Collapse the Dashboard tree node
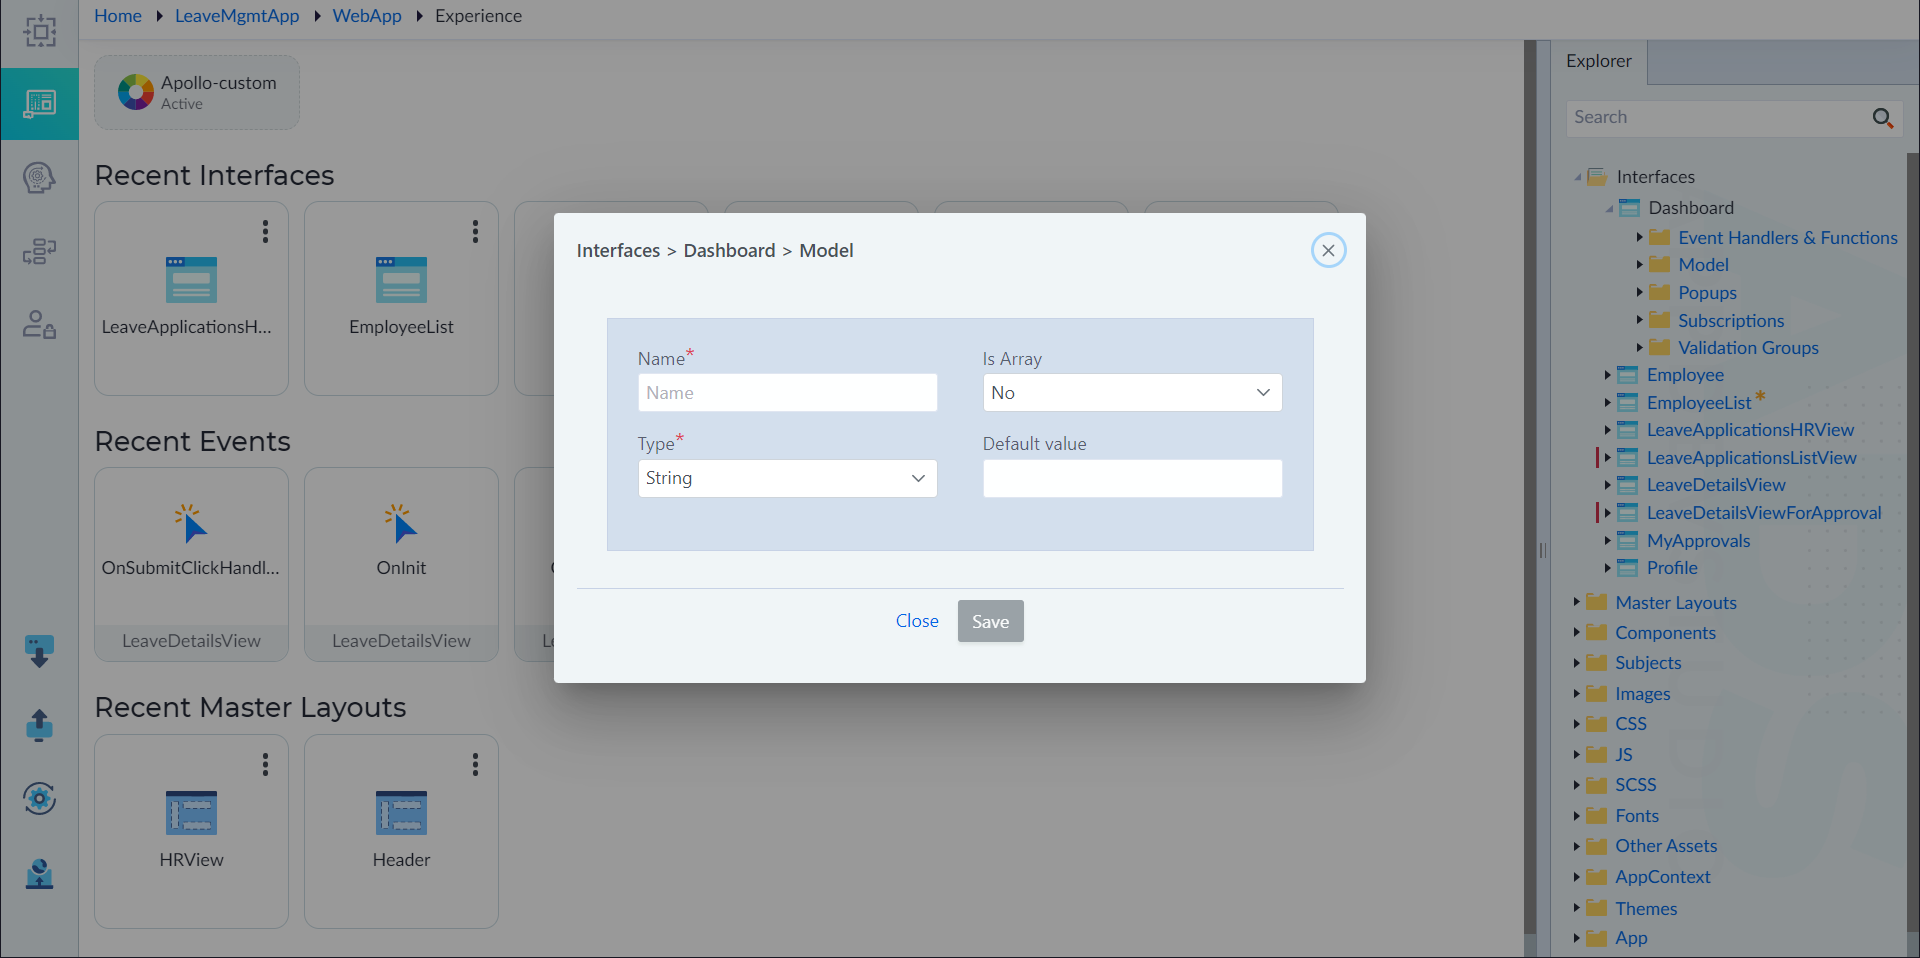This screenshot has height=958, width=1920. (x=1609, y=208)
